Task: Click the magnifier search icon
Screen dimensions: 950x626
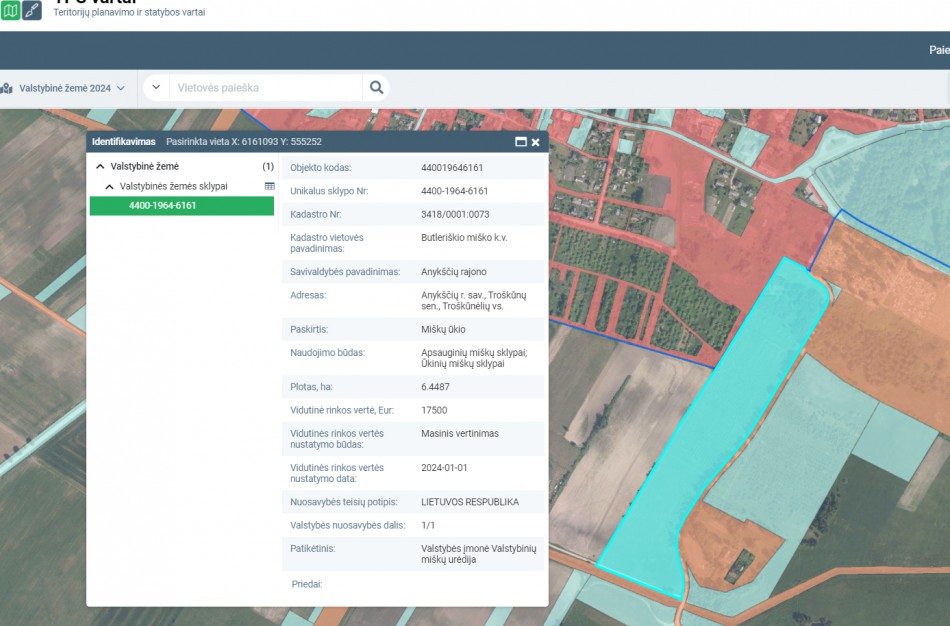Action: click(x=376, y=88)
